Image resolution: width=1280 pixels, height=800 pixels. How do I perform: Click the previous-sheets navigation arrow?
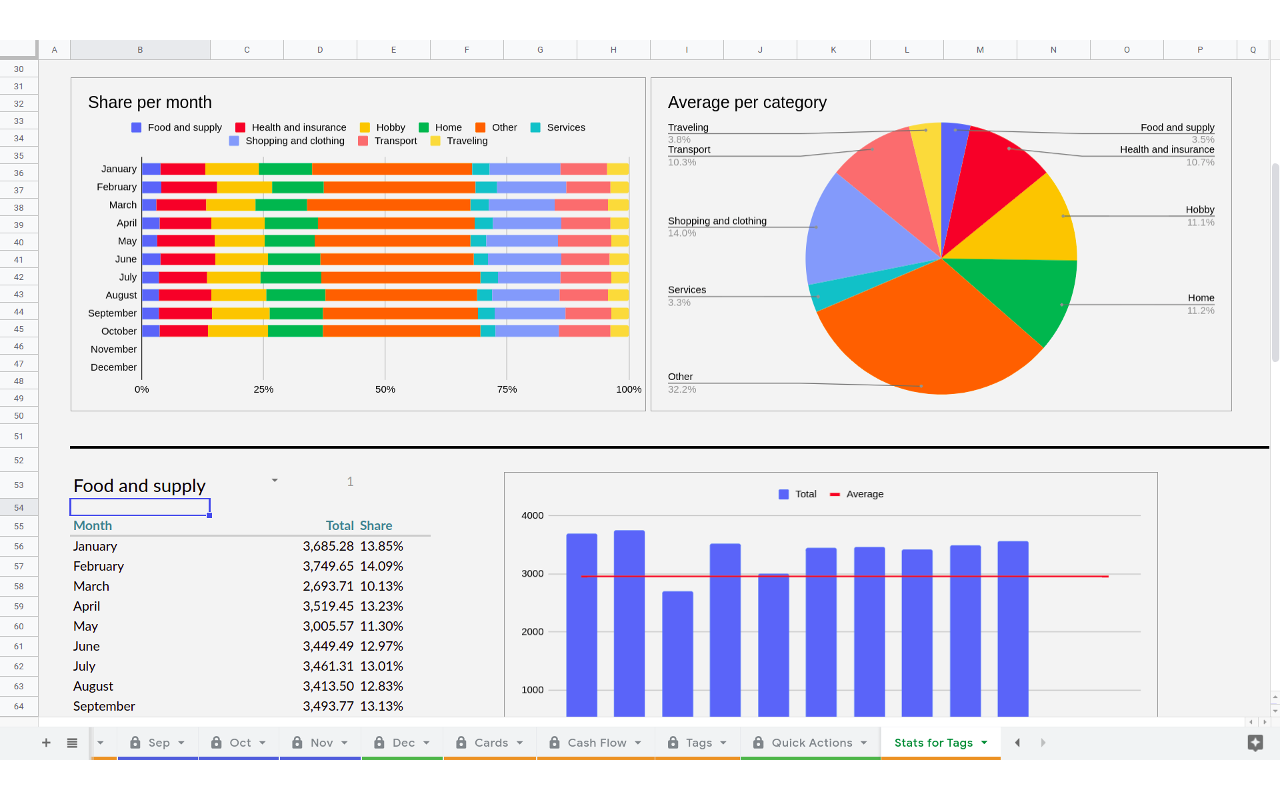(1016, 742)
